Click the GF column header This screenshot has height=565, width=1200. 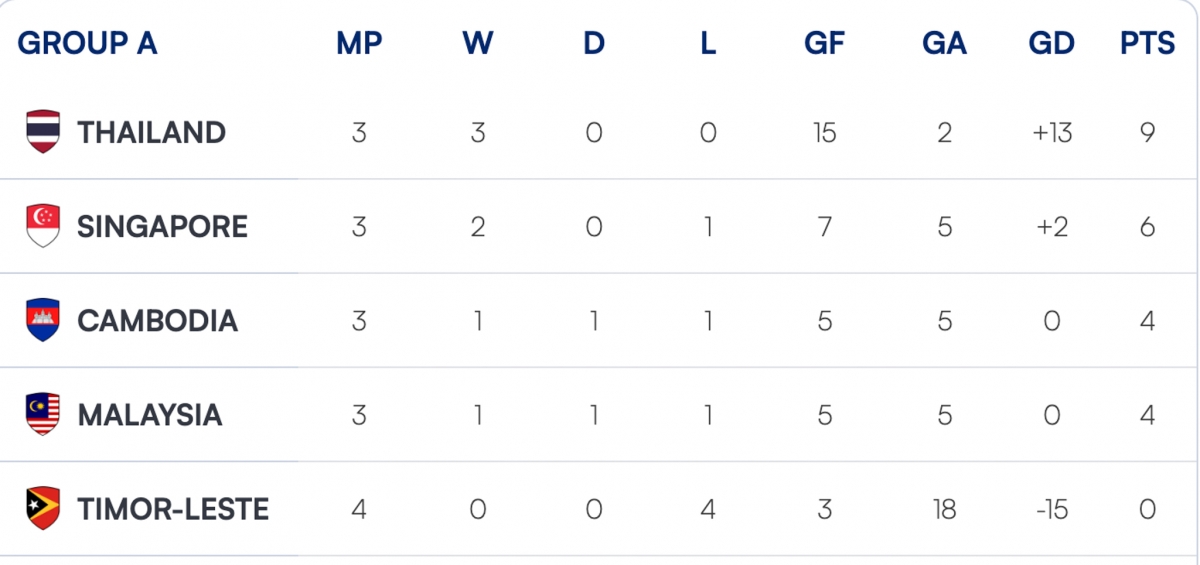pos(825,43)
